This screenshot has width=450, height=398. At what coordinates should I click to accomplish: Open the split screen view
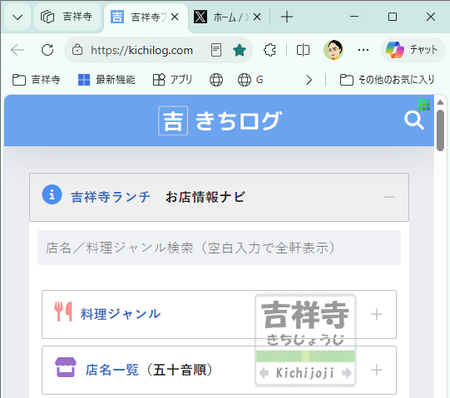[303, 50]
